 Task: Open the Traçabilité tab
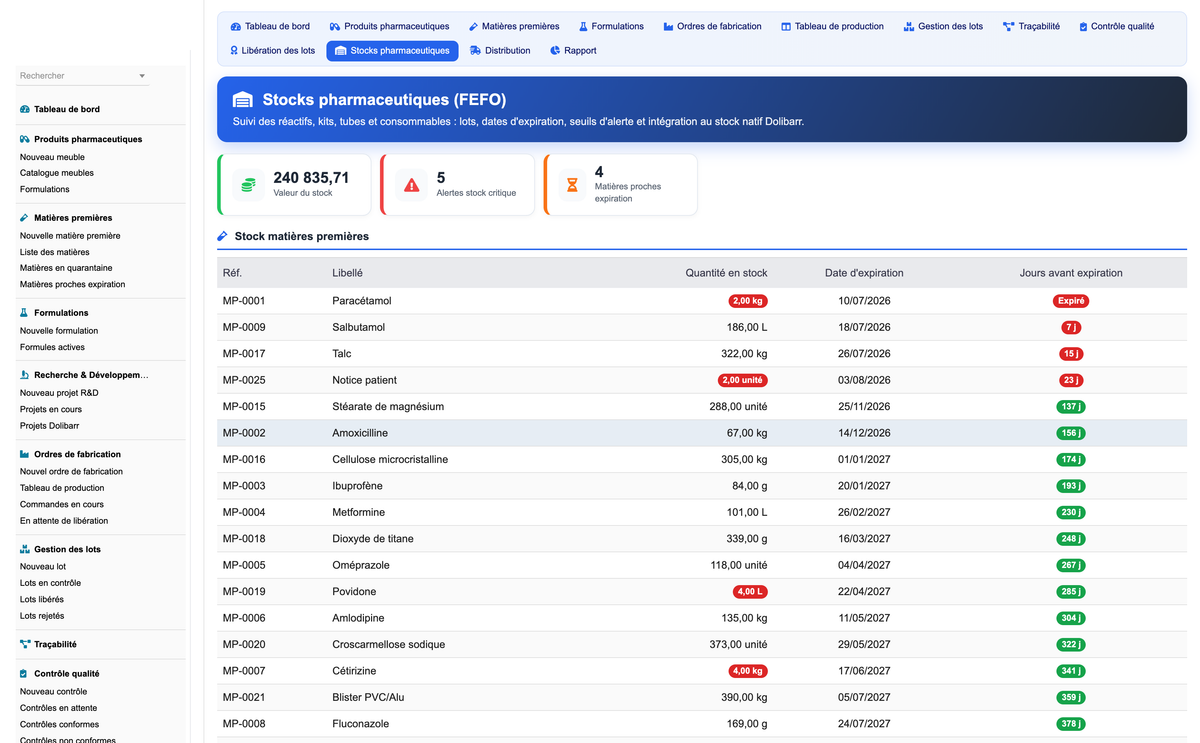1032,26
